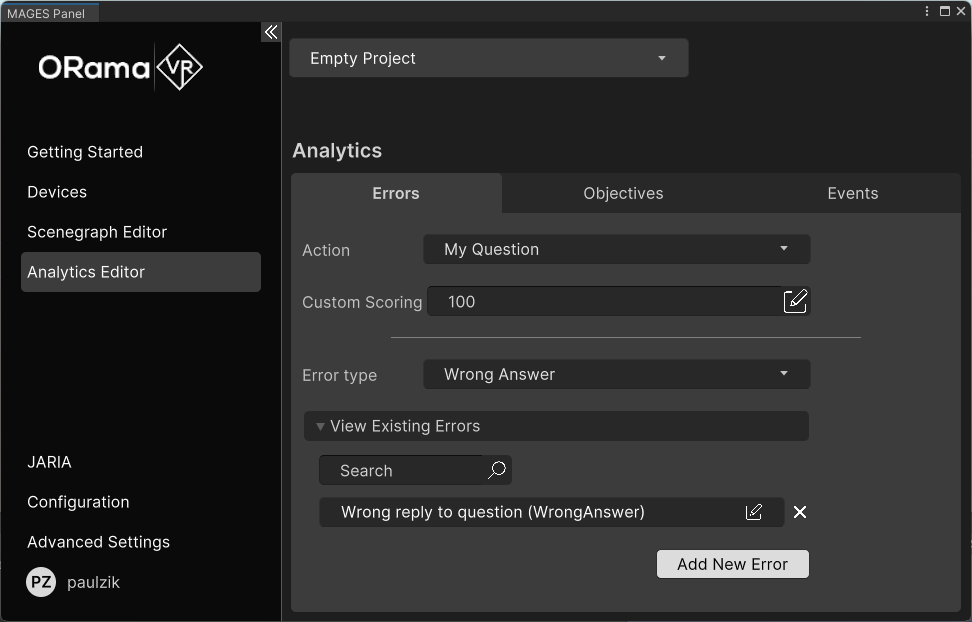Remove the WrongAnswer error with the X icon
This screenshot has width=972, height=622.
pos(799,512)
